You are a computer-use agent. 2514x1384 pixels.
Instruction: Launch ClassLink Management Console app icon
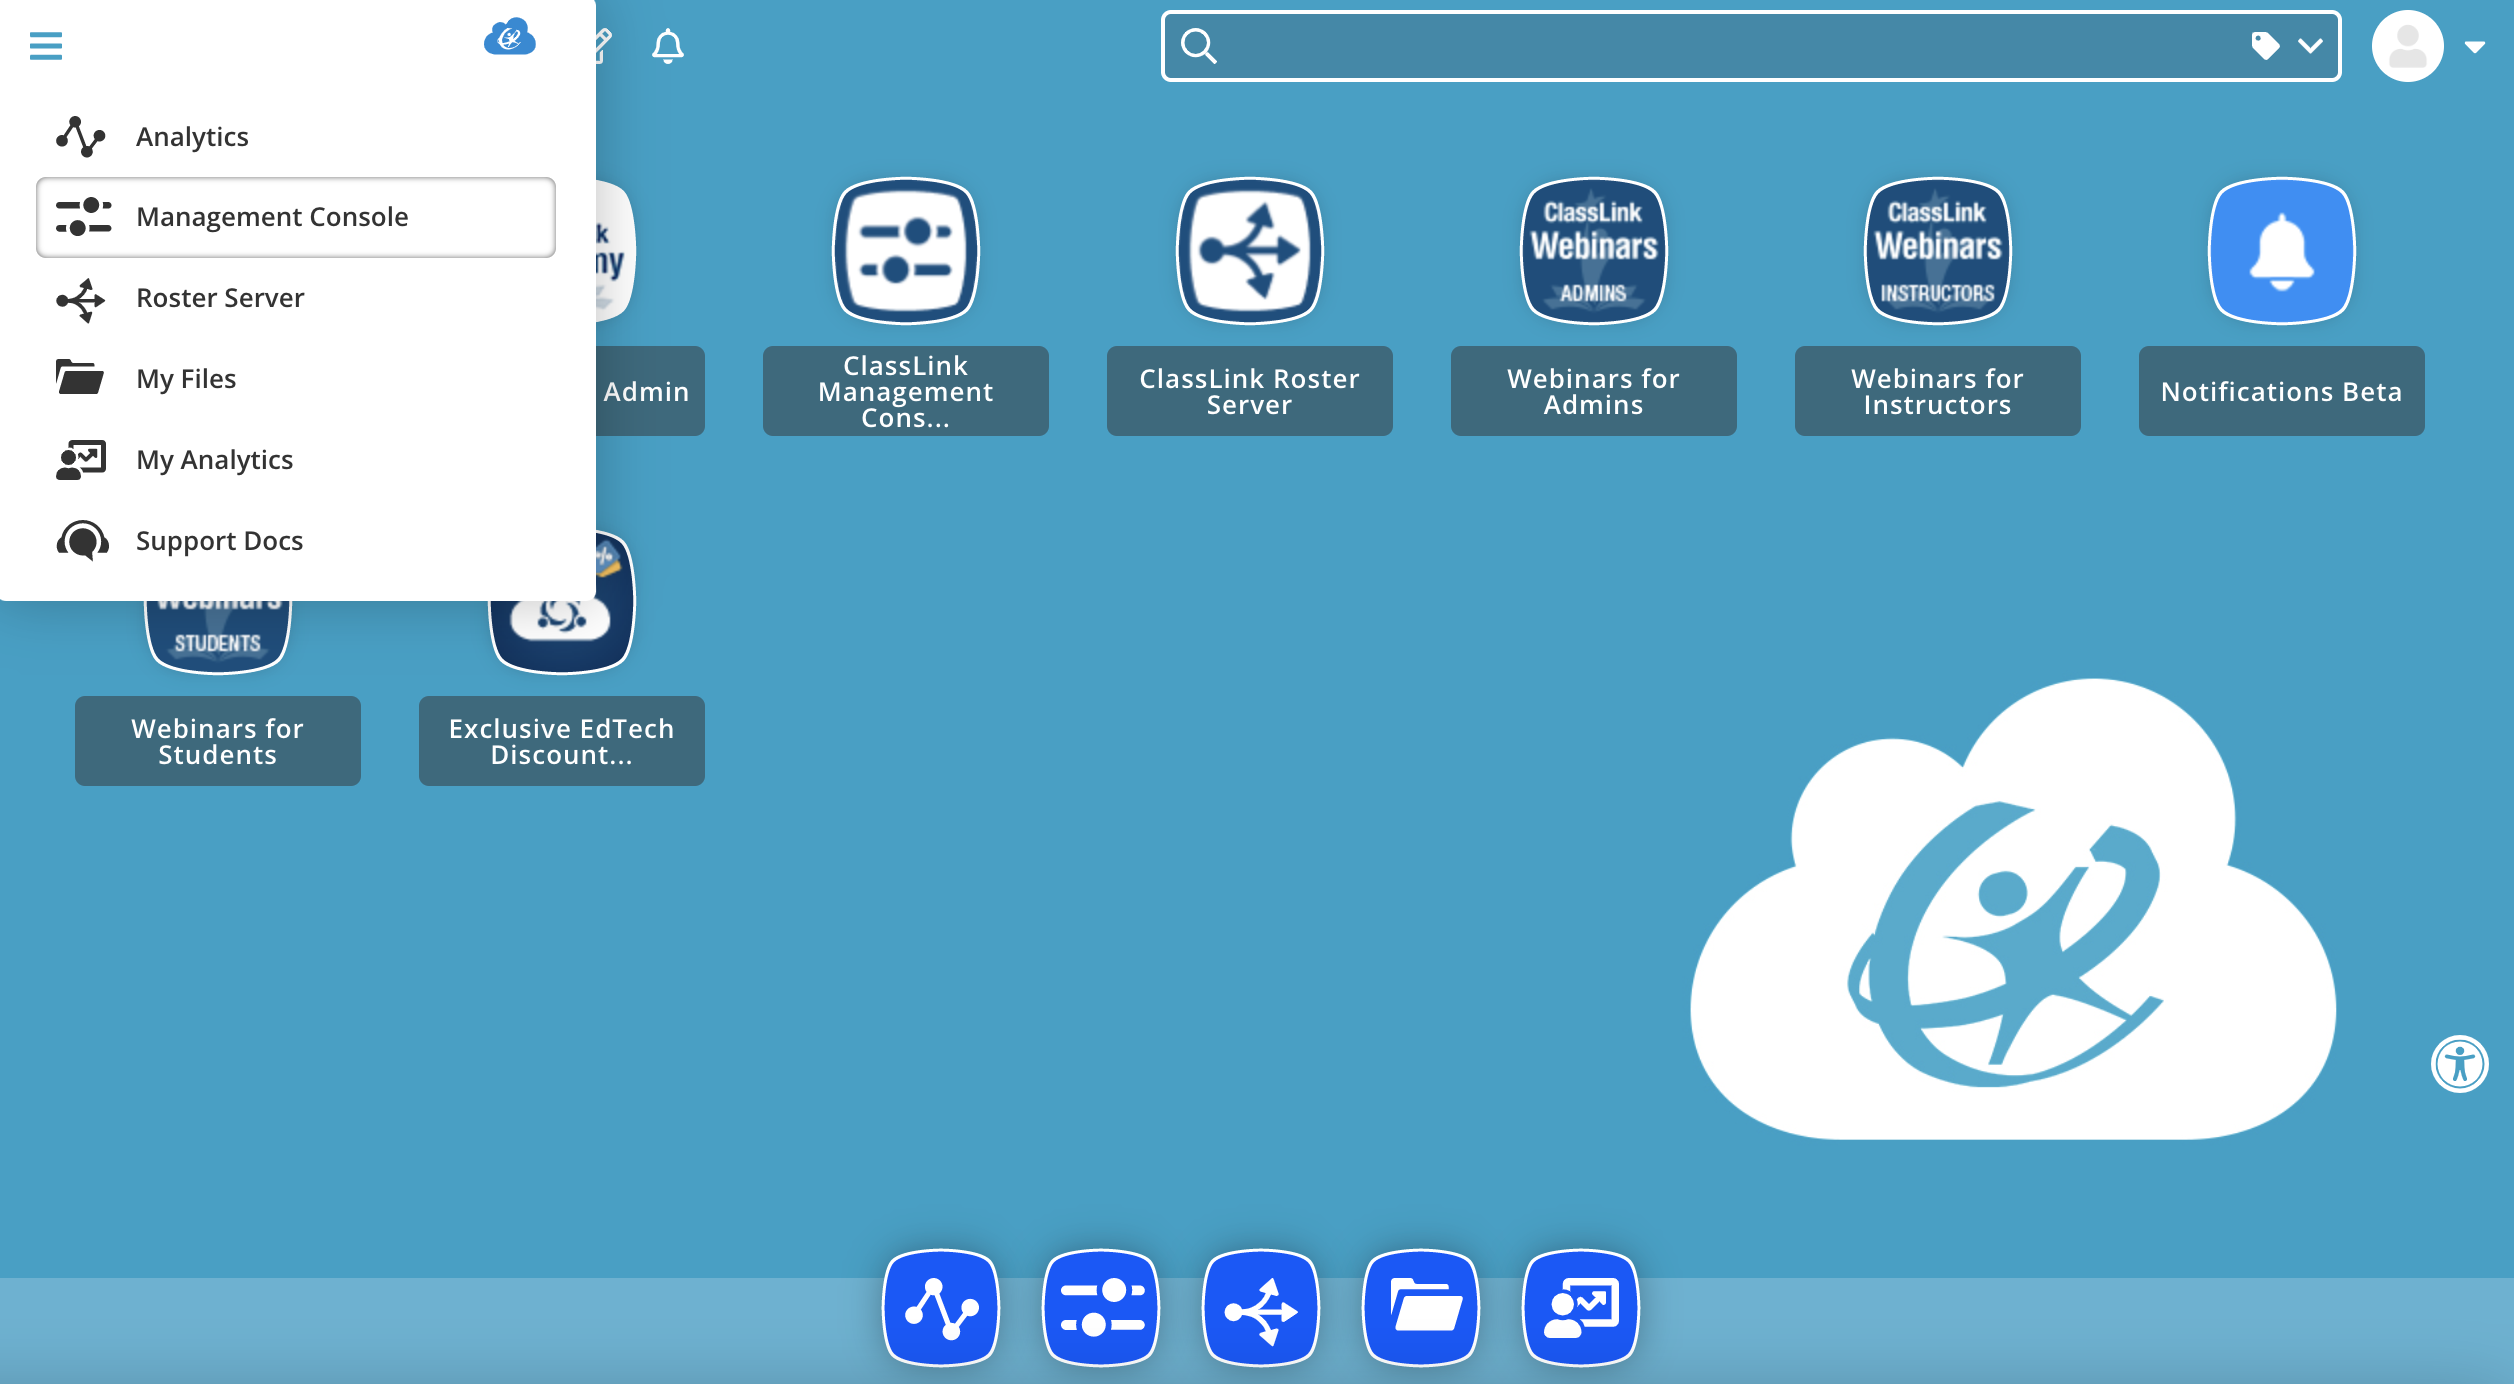(x=906, y=251)
